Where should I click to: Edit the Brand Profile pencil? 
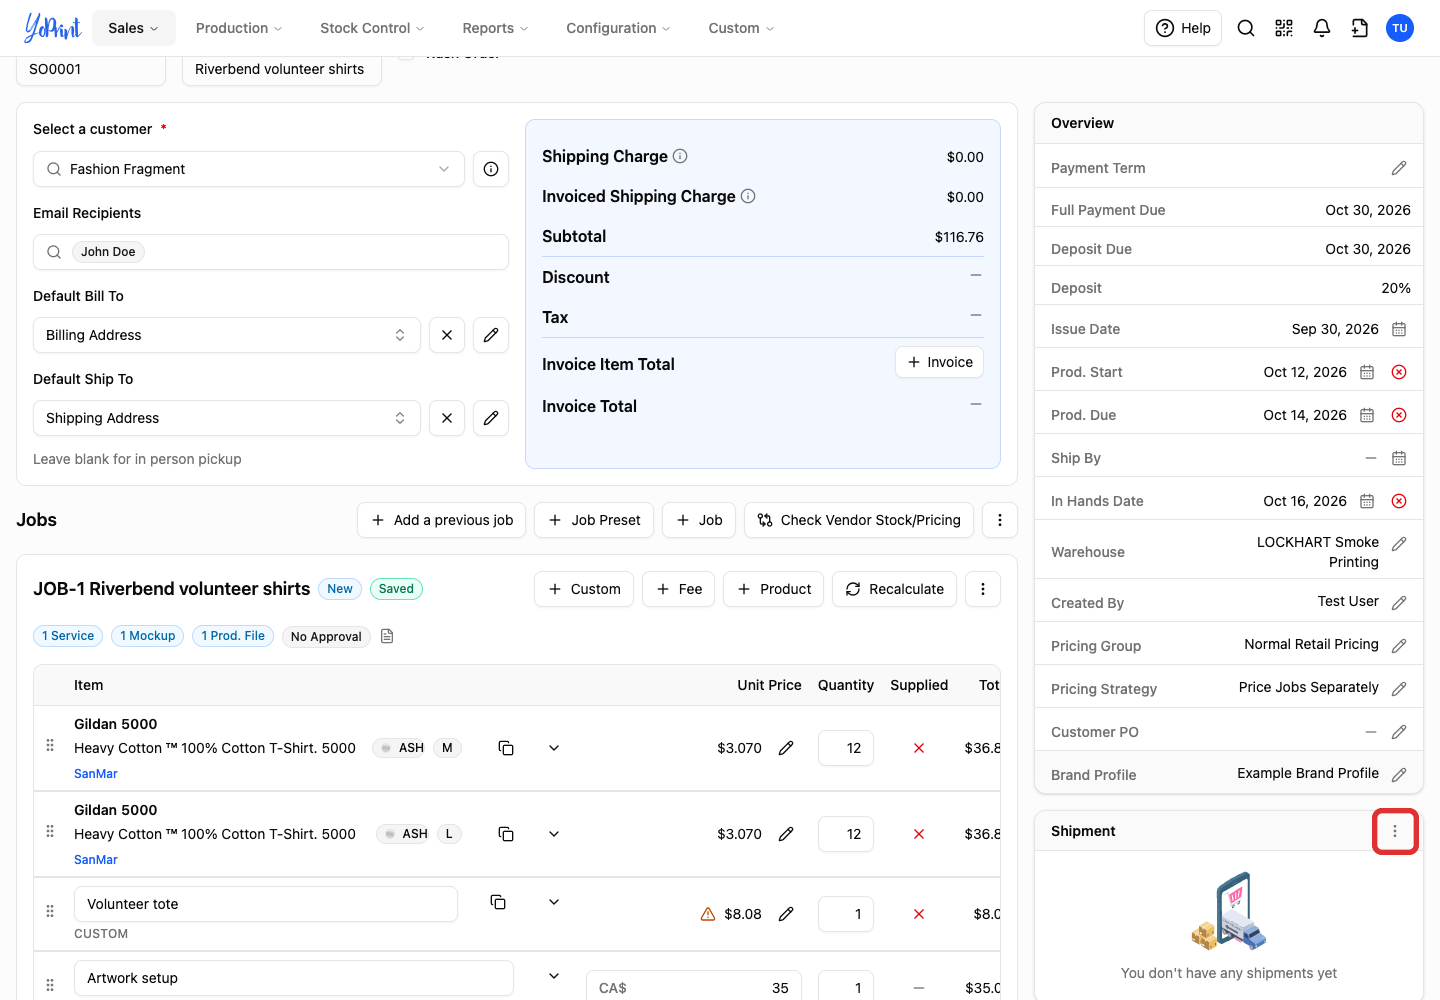(1399, 775)
